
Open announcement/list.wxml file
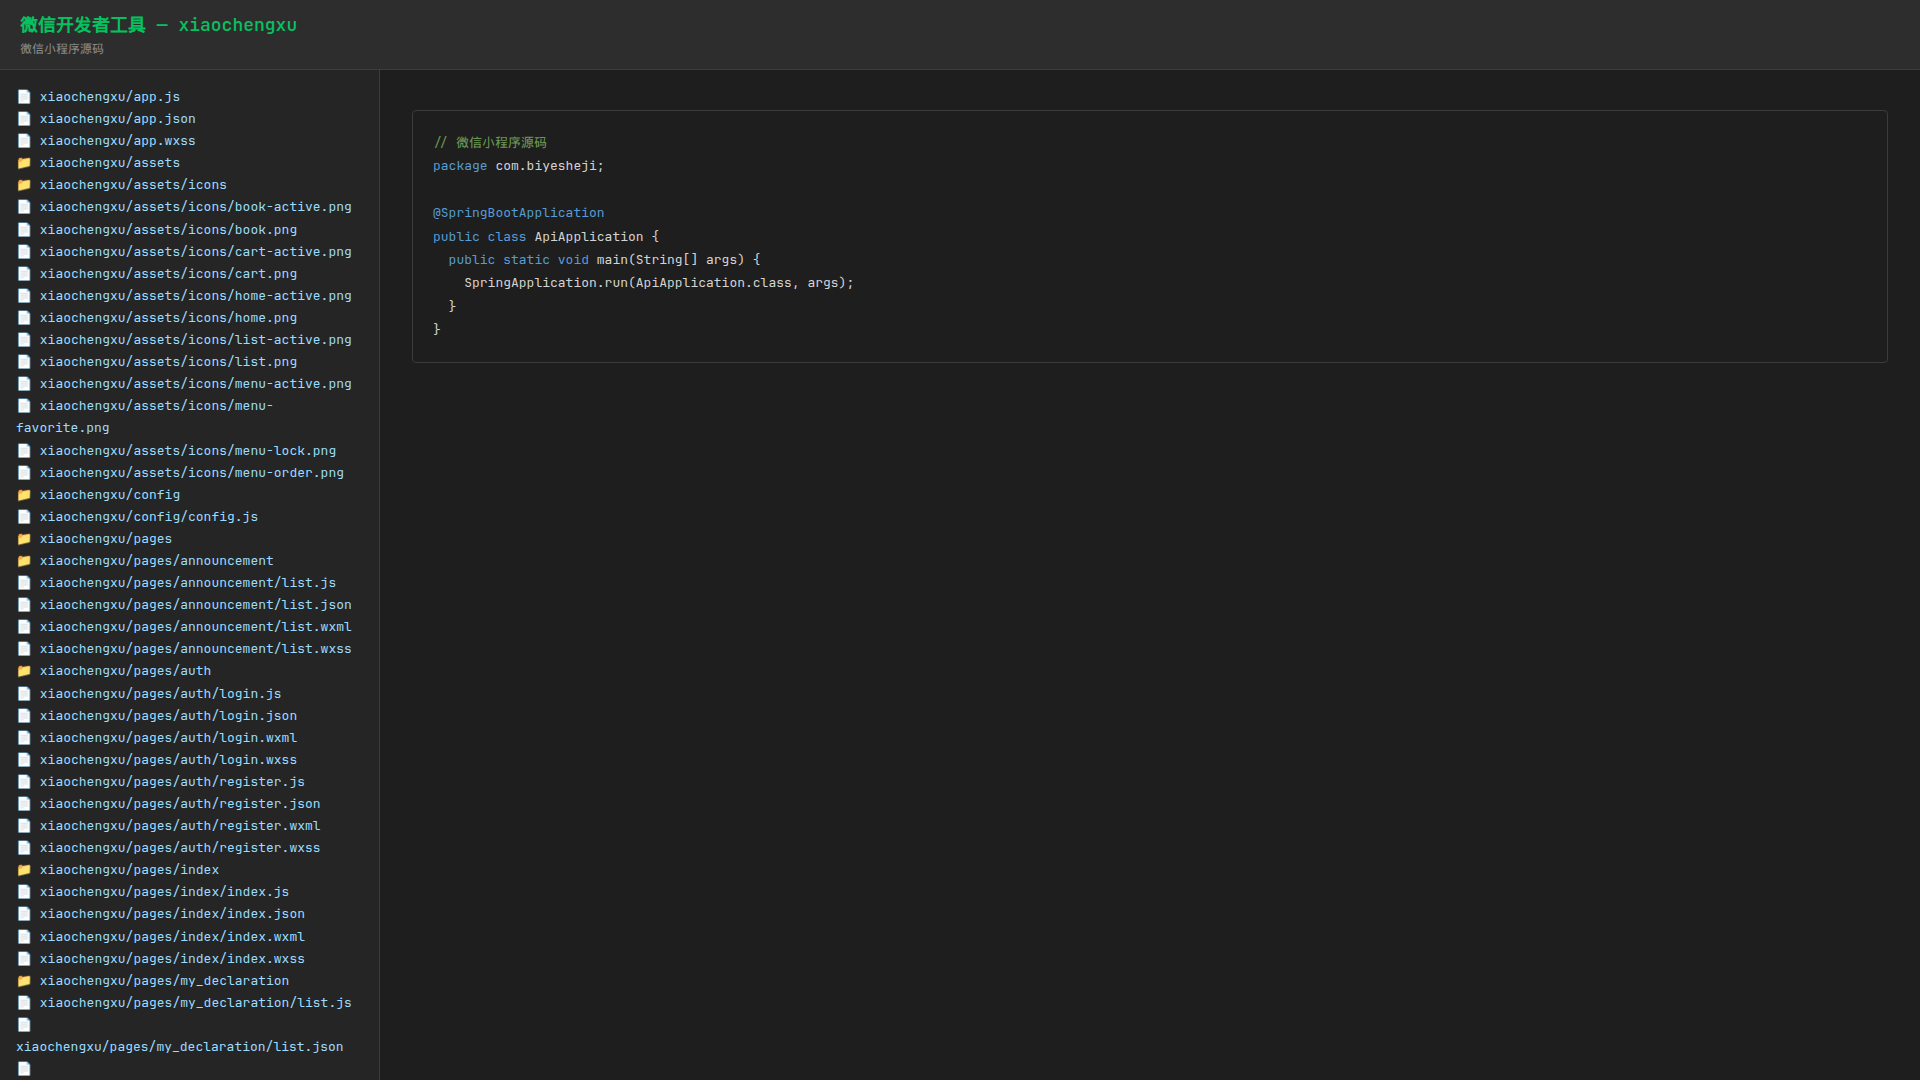click(x=196, y=627)
